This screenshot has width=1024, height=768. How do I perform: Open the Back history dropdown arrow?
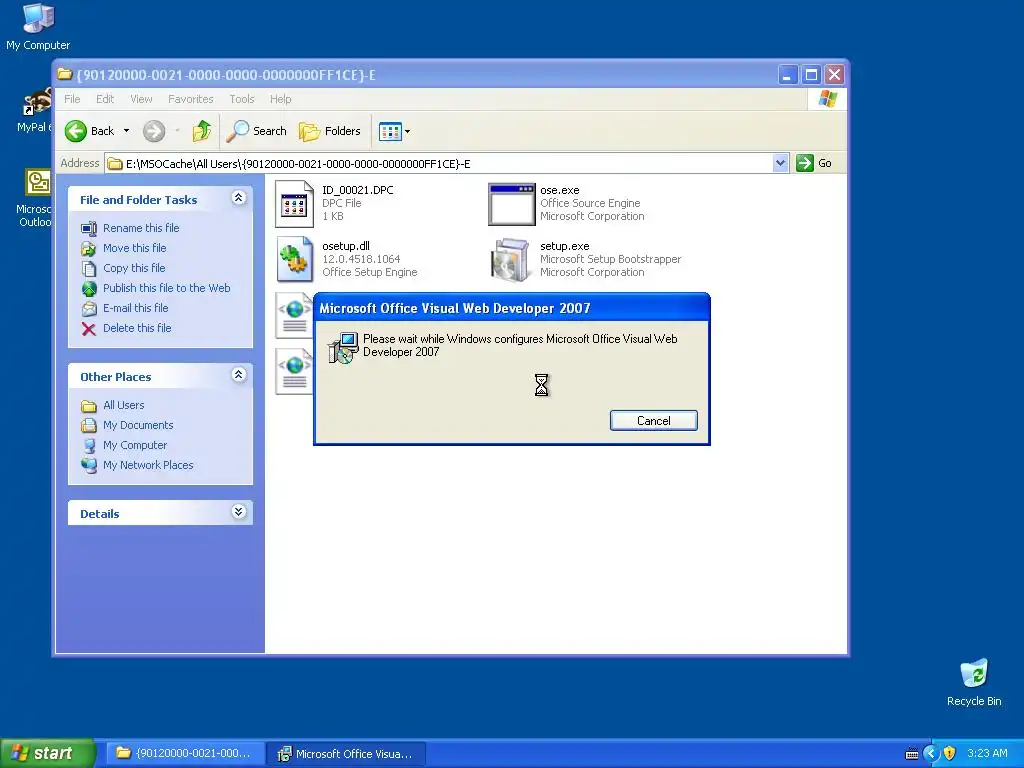126,131
